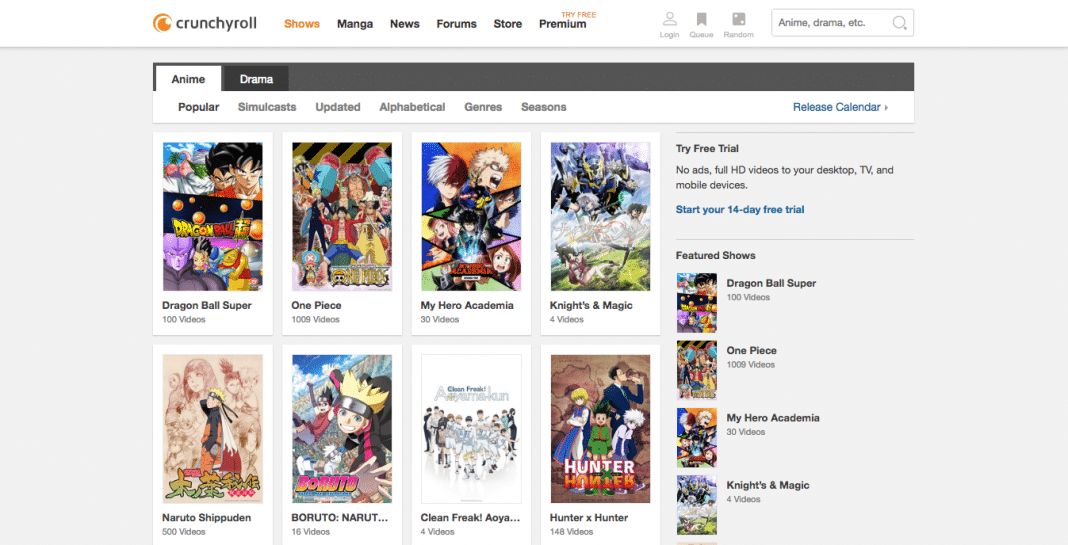The height and width of the screenshot is (545, 1068).
Task: Open the BORUTO poster
Action: (342, 429)
